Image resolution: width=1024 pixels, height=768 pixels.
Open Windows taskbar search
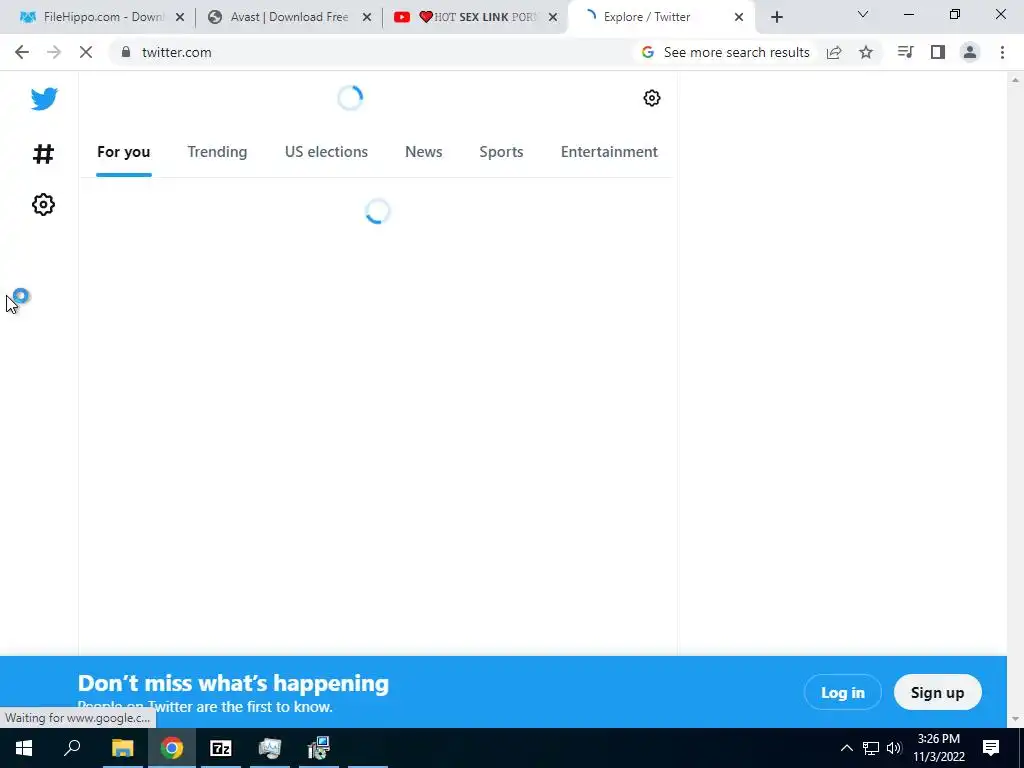72,748
